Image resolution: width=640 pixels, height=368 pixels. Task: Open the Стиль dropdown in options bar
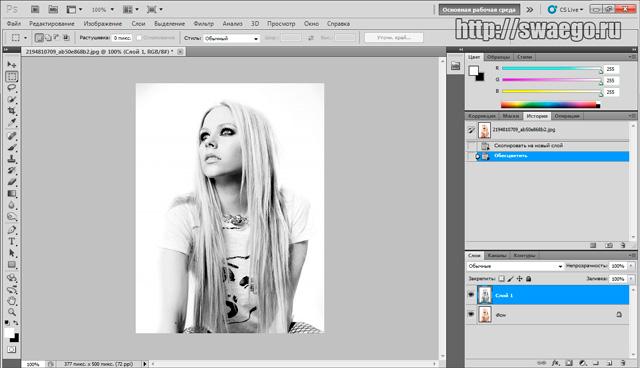[231, 38]
